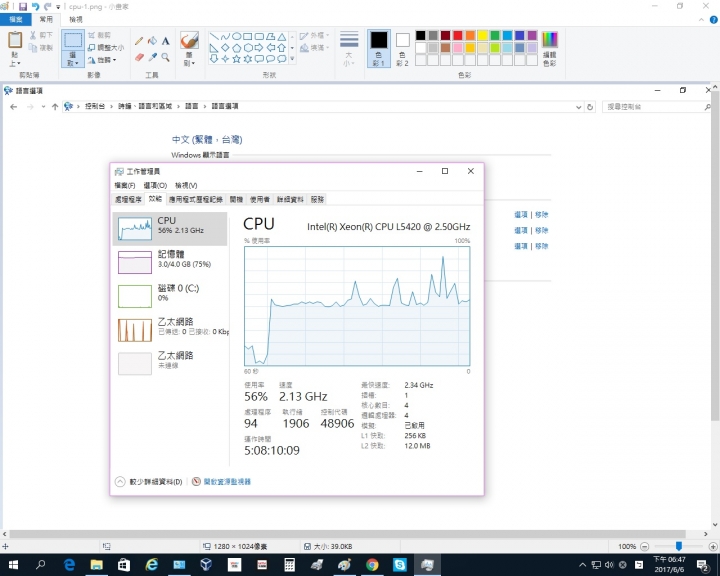Open the shape Outline (外框) dropdown
This screenshot has height=576, width=720.
pos(315,35)
